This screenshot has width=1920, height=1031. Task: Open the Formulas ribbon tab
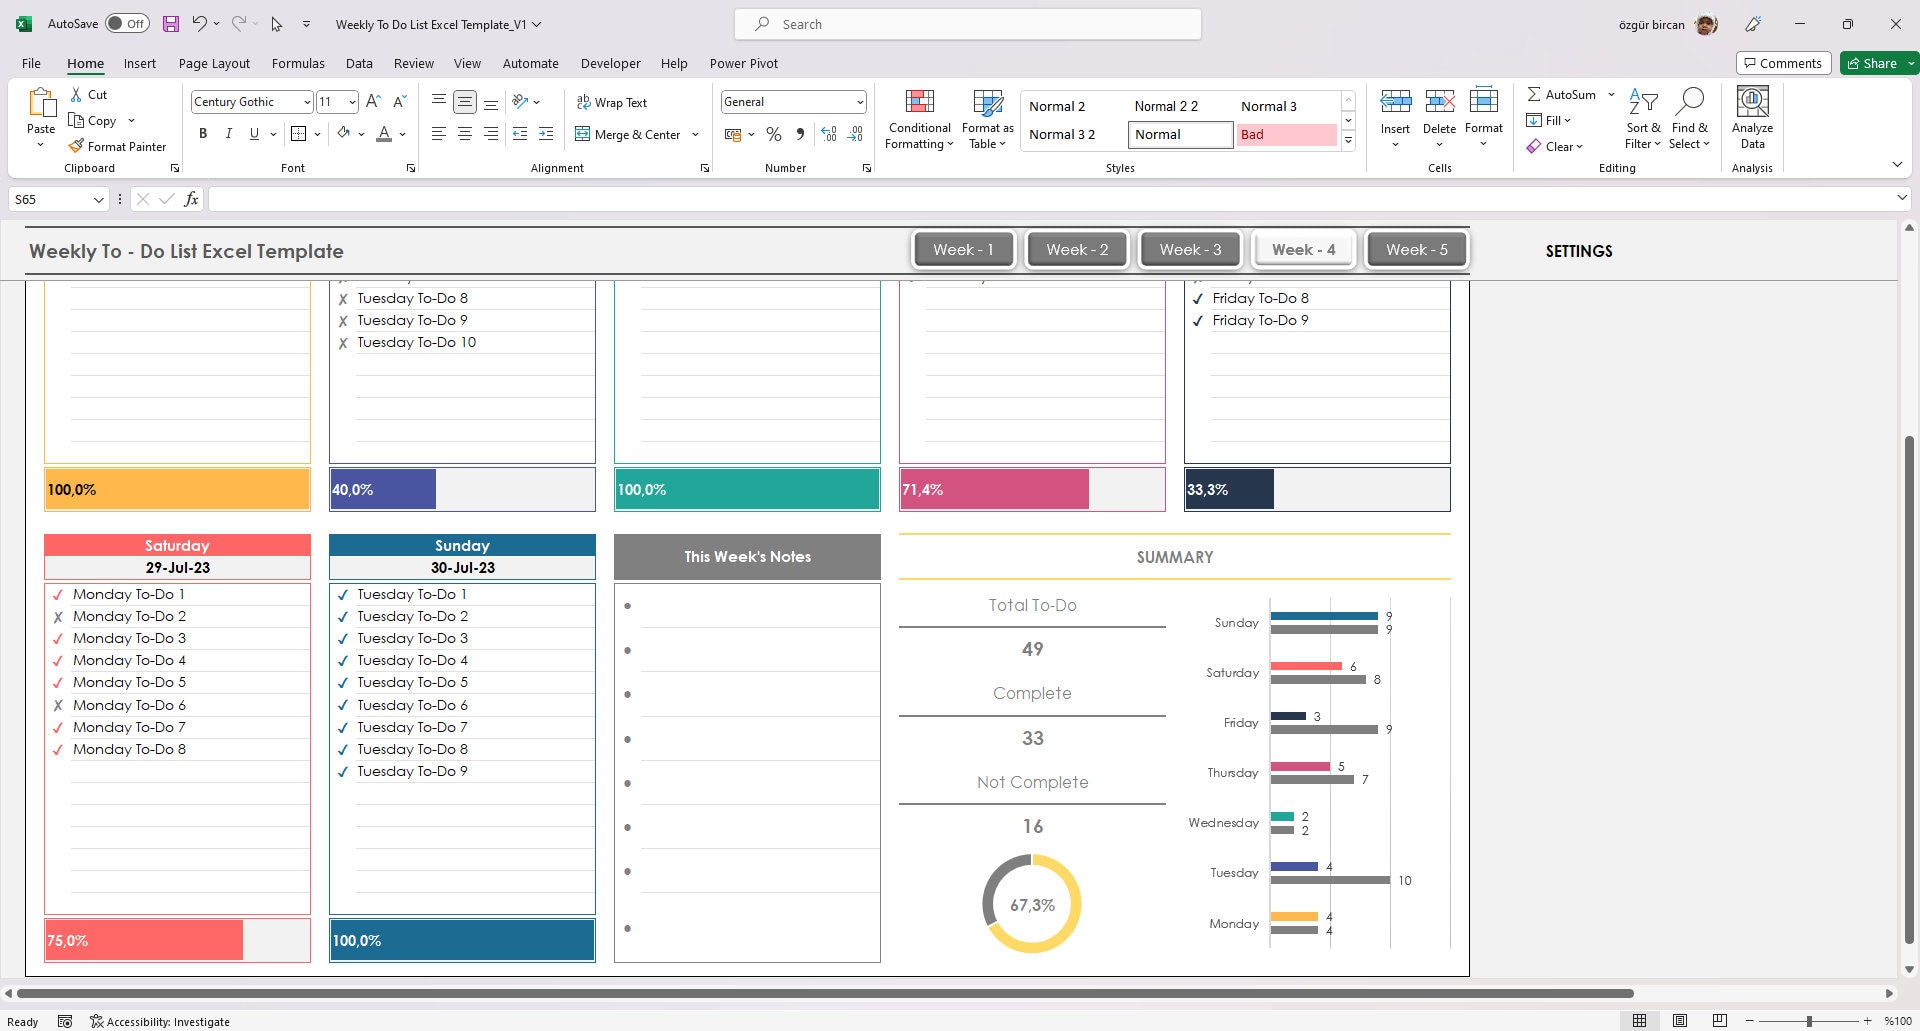(x=298, y=63)
